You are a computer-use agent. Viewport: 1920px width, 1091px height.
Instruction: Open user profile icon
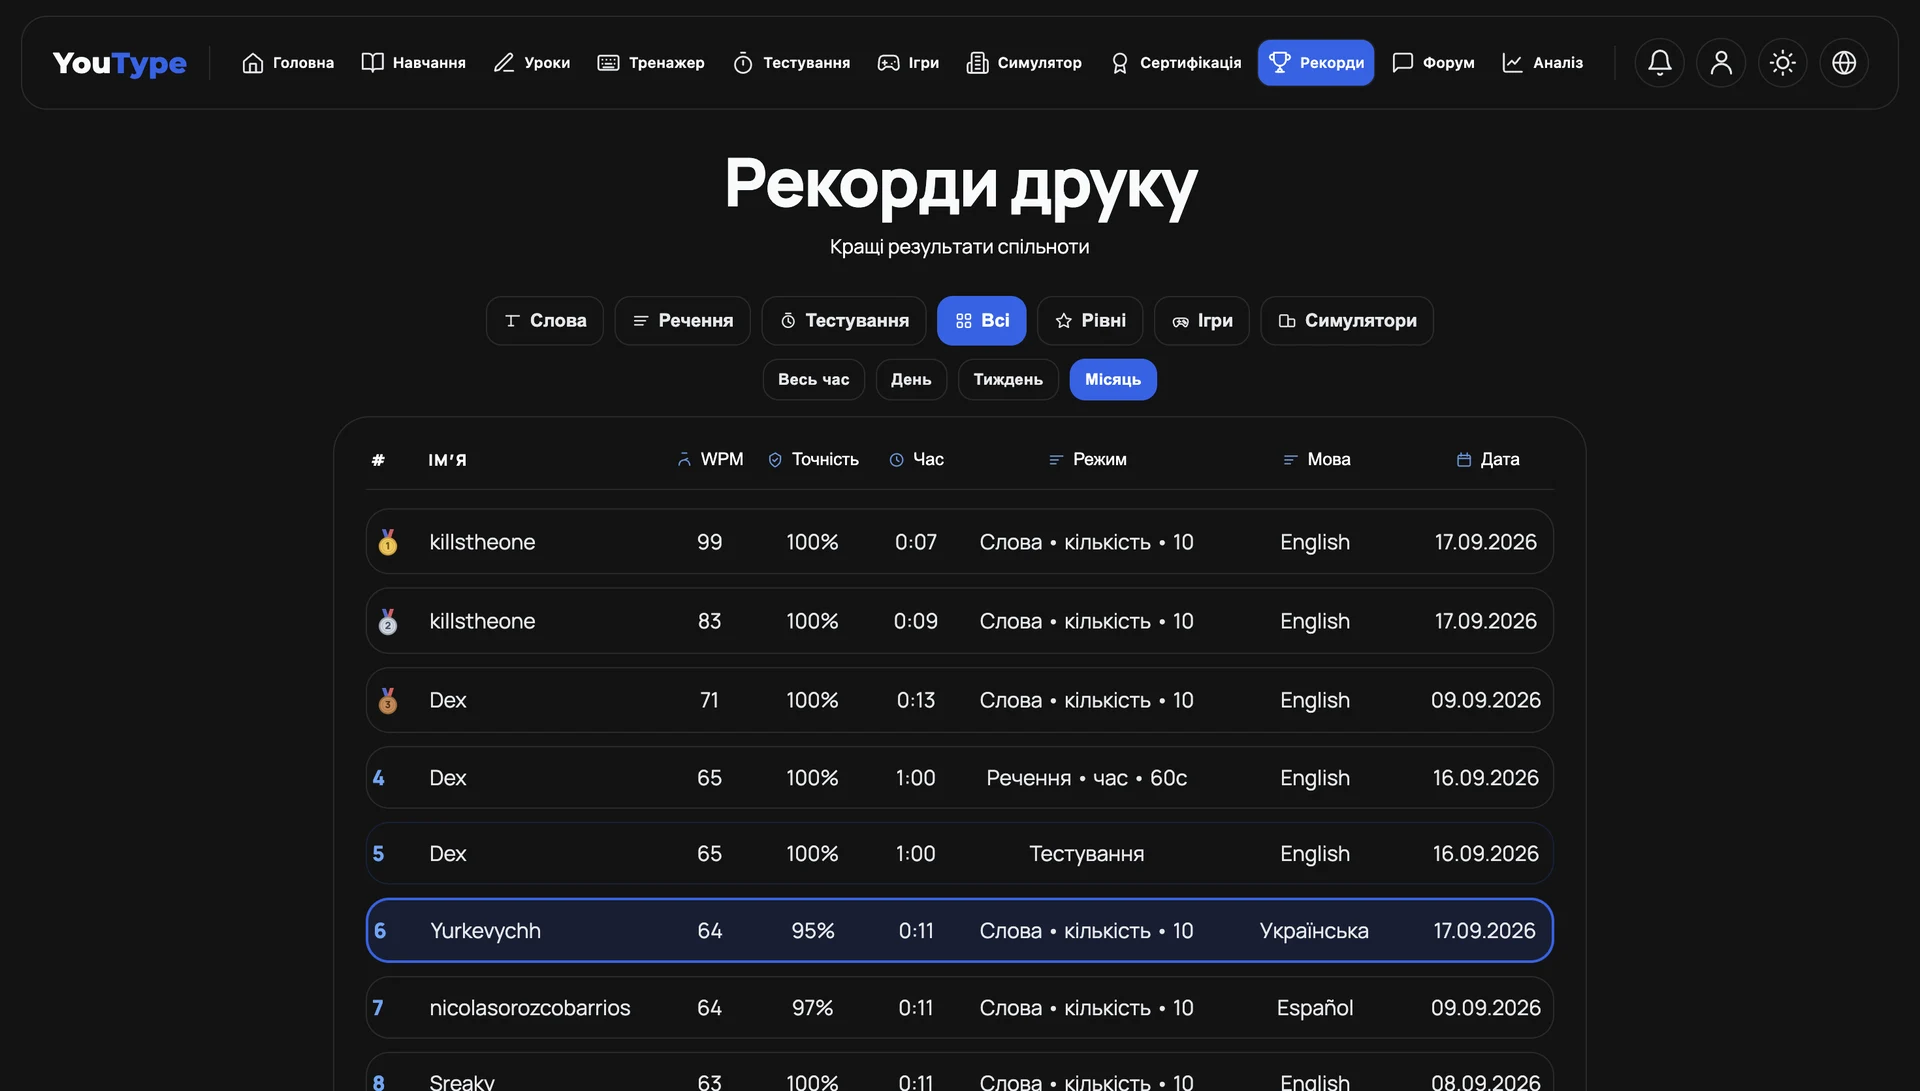pyautogui.click(x=1721, y=63)
